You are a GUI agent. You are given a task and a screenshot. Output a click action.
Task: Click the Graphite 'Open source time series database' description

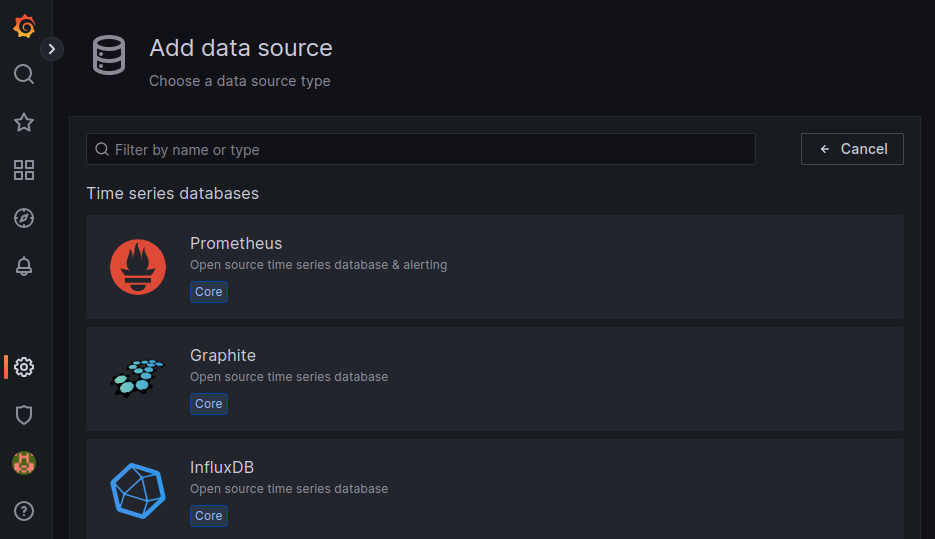click(x=289, y=377)
